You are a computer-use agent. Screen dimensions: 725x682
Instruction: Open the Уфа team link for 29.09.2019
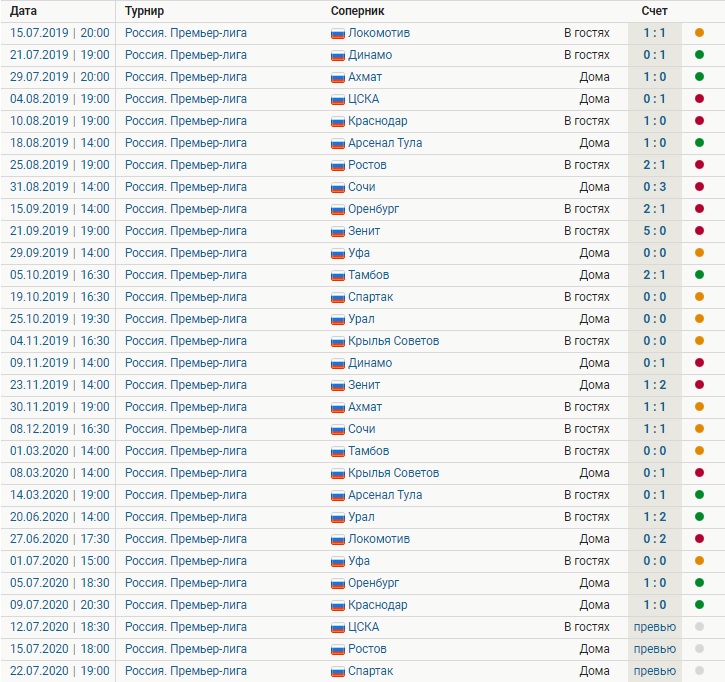click(x=359, y=253)
